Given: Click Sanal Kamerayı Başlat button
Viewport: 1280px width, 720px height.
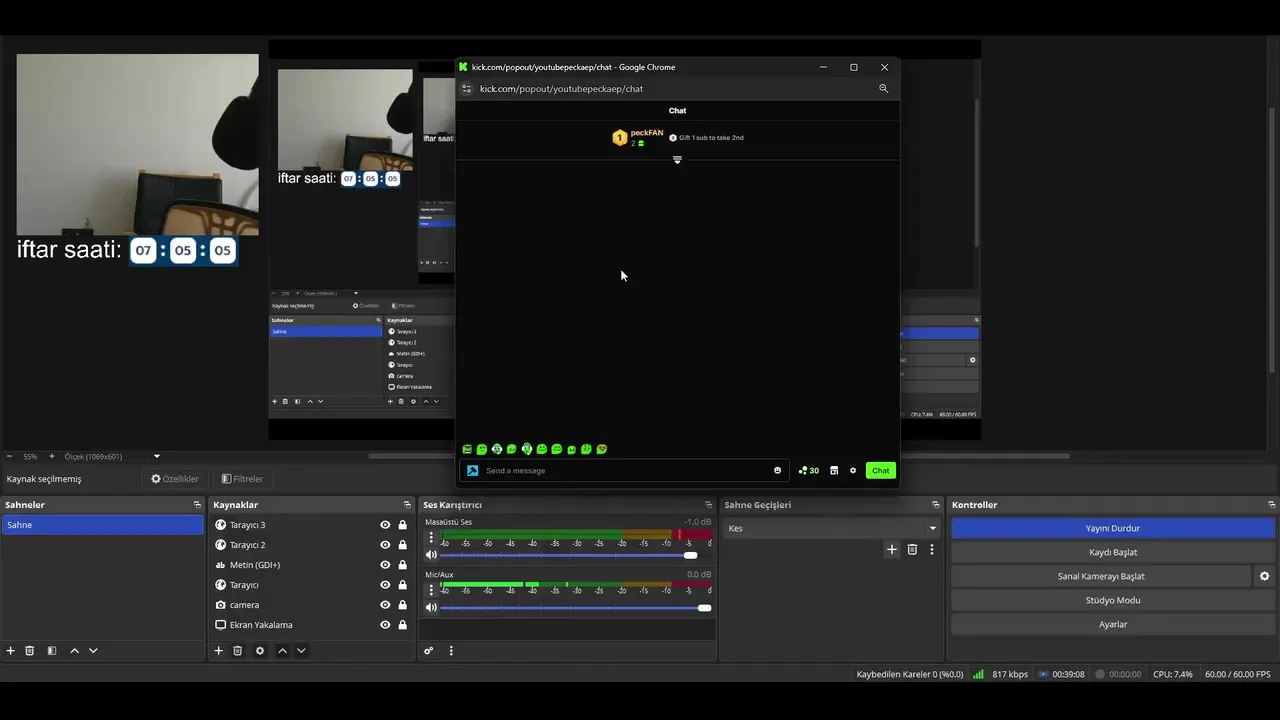Looking at the screenshot, I should (x=1101, y=576).
